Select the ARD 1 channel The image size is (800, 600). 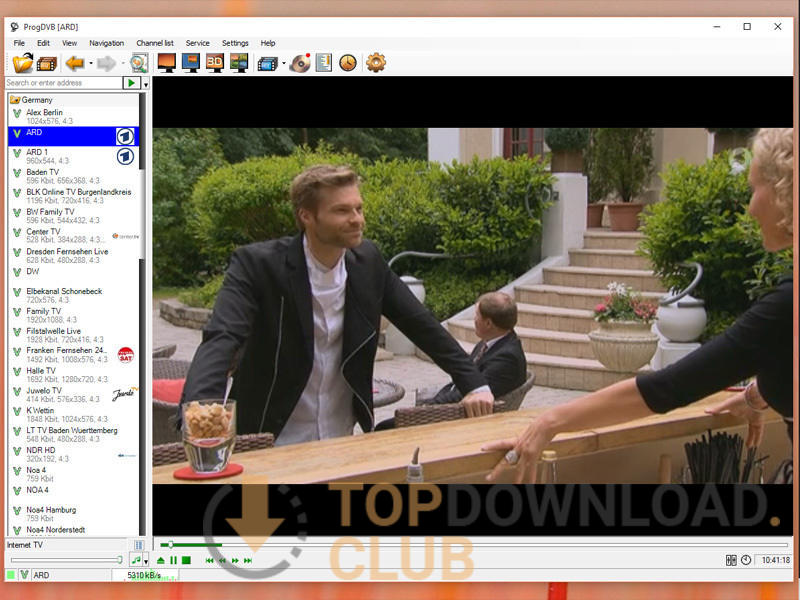click(73, 156)
